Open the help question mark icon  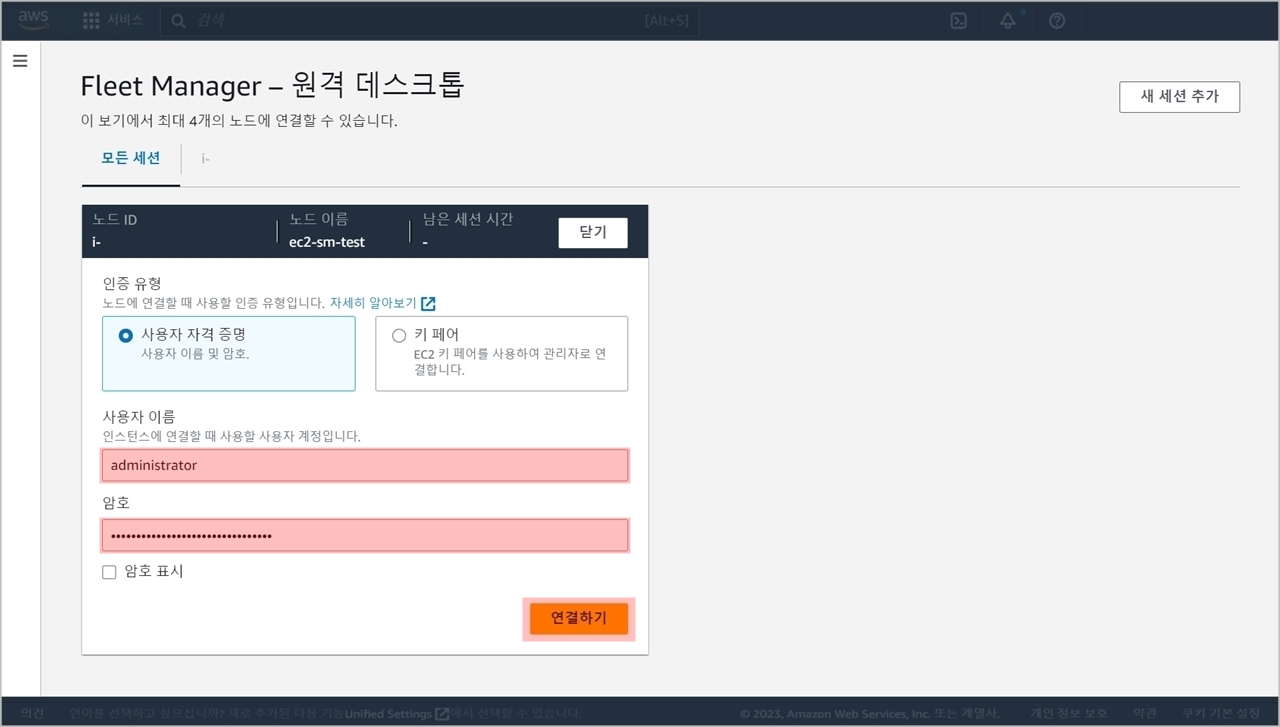[1057, 21]
